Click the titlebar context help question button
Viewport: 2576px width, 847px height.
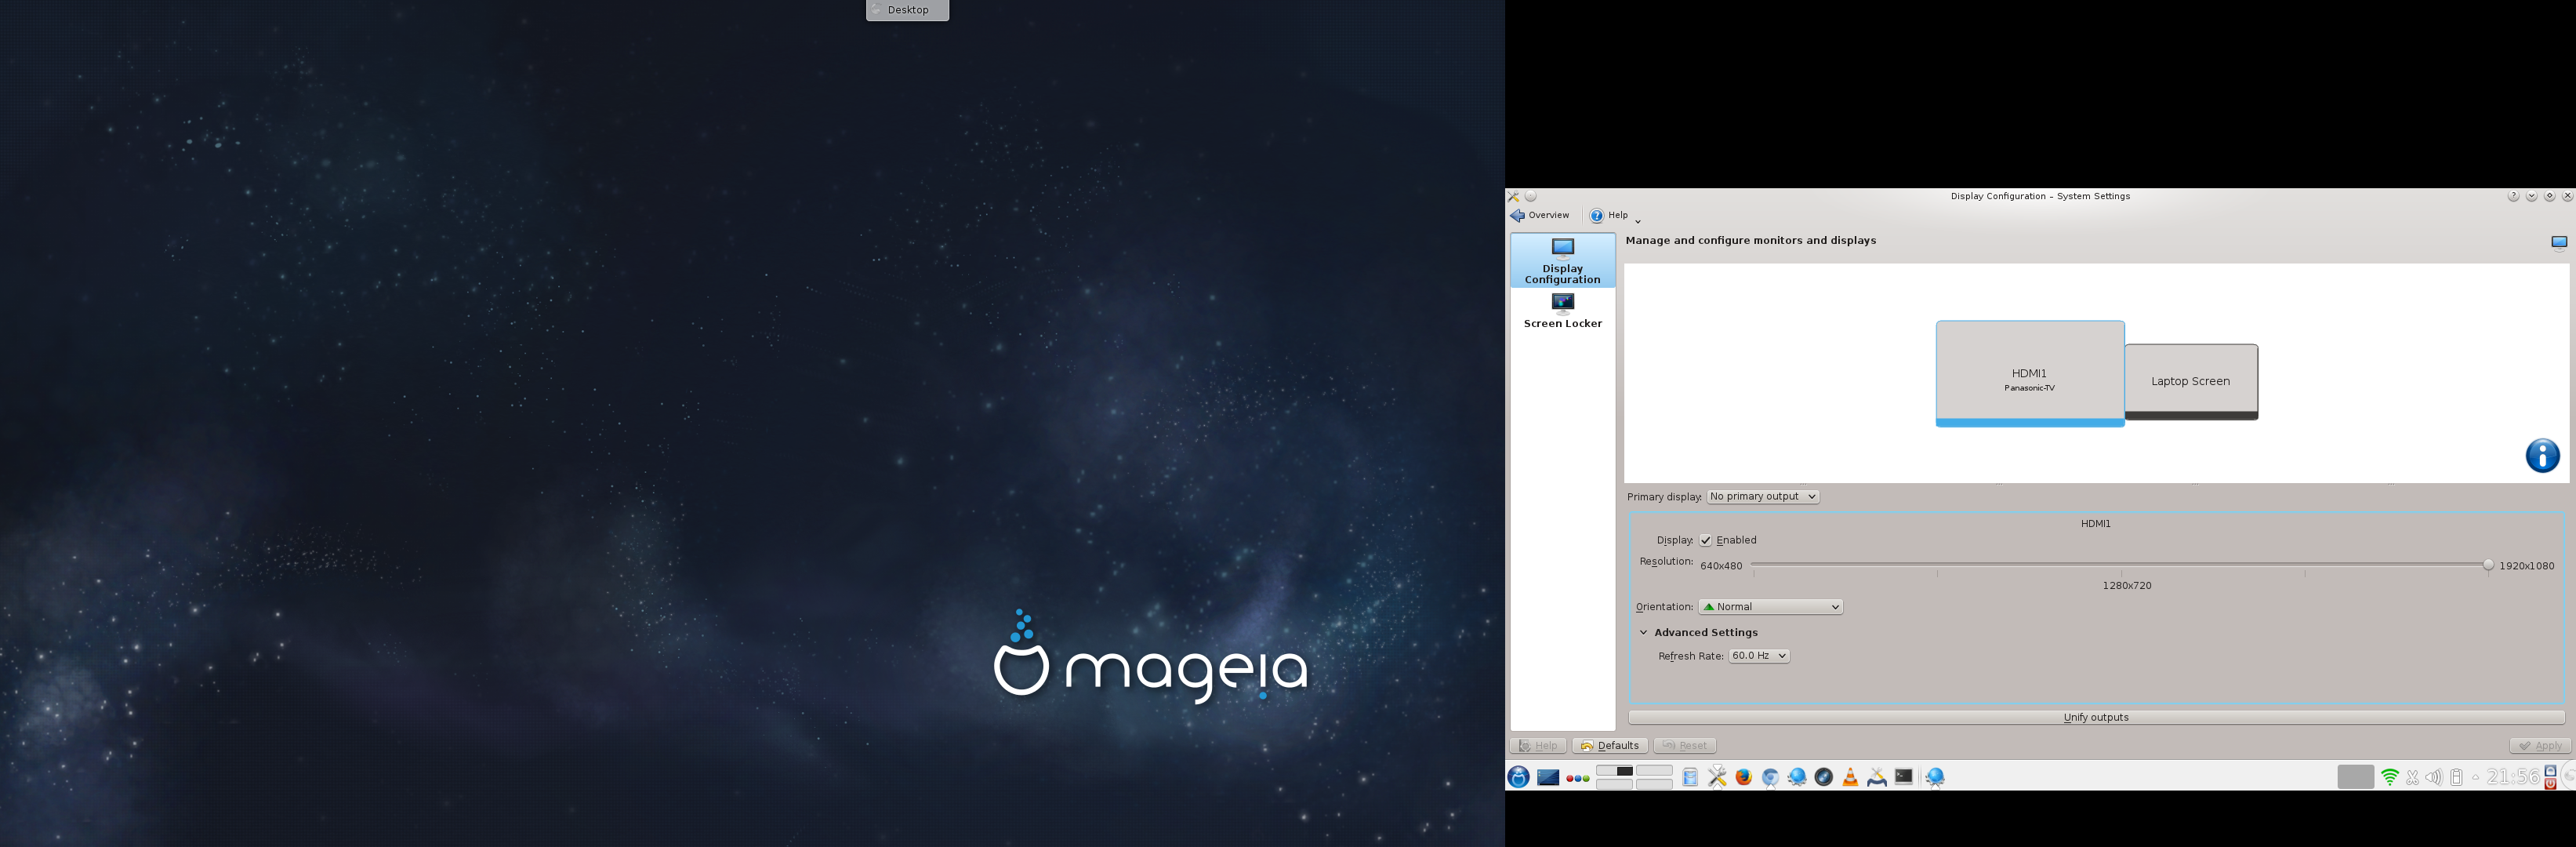point(2513,197)
